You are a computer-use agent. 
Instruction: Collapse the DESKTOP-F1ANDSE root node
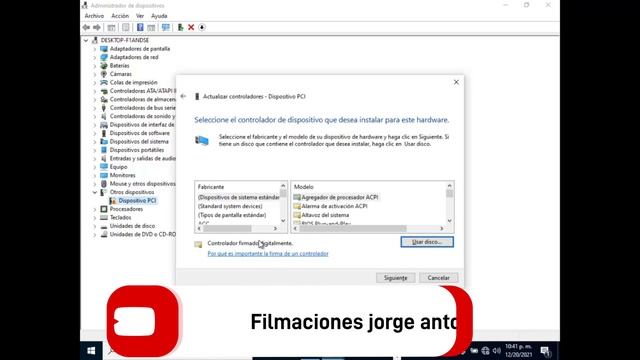(86, 40)
